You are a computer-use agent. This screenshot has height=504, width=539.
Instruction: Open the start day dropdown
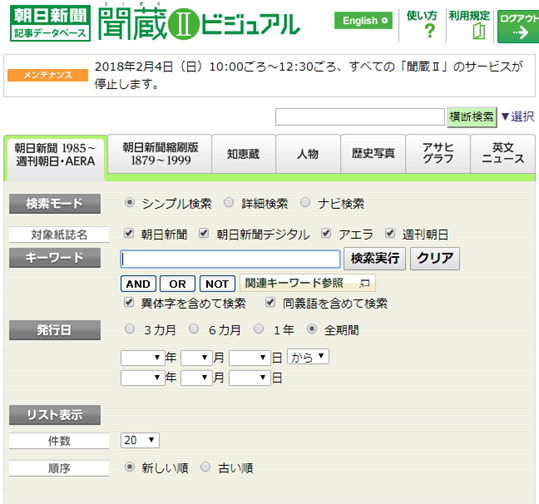(x=250, y=358)
